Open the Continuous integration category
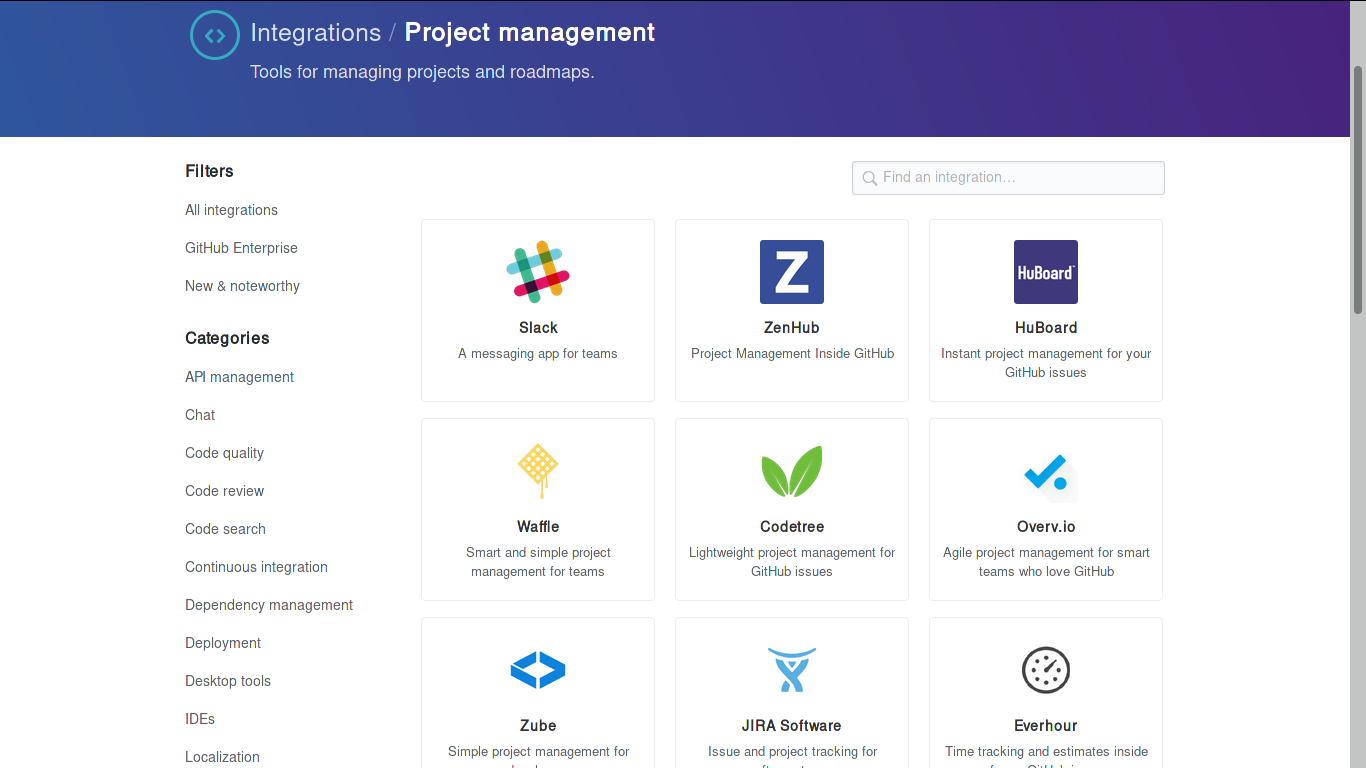Screen dimensions: 1366x768 click(x=256, y=567)
